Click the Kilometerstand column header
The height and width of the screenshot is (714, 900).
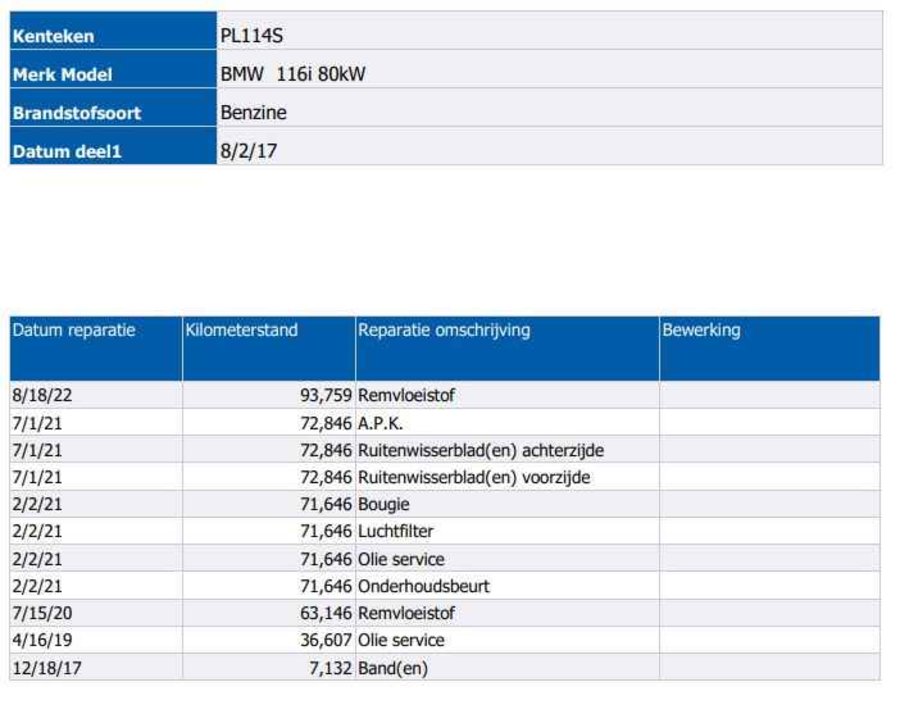coord(241,331)
